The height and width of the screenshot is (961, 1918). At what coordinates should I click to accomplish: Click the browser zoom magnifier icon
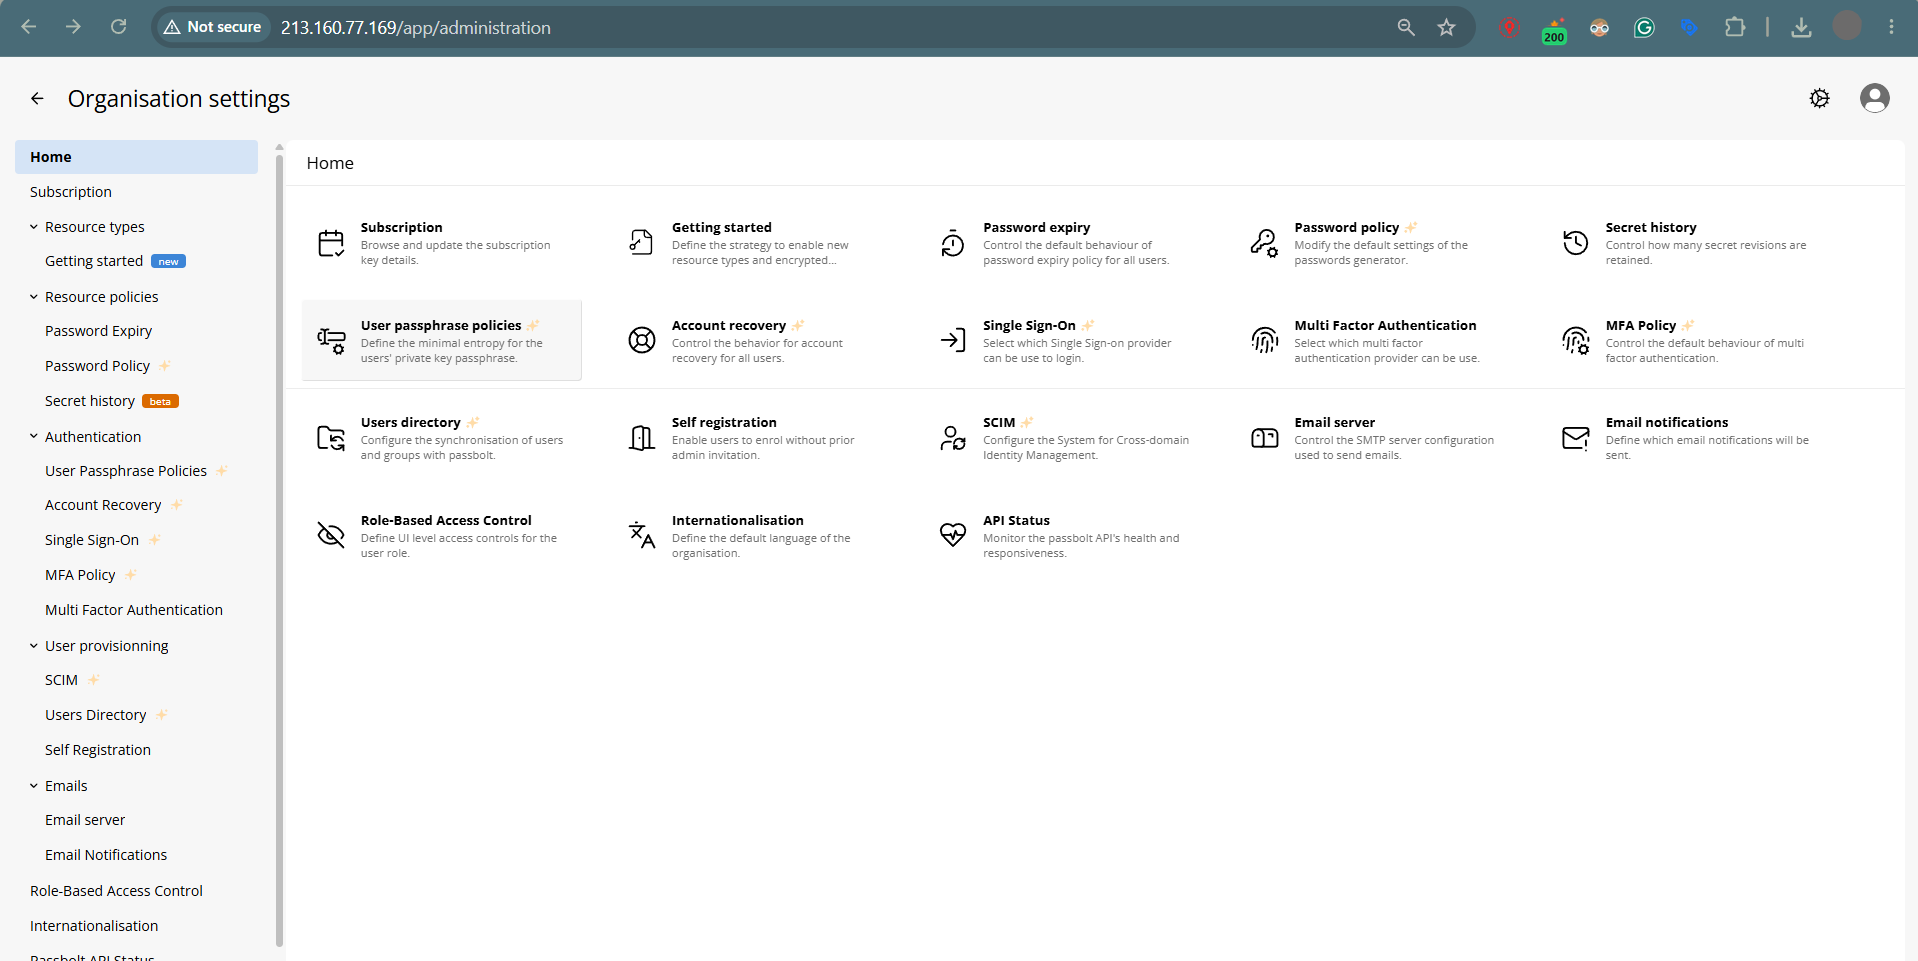click(x=1406, y=27)
